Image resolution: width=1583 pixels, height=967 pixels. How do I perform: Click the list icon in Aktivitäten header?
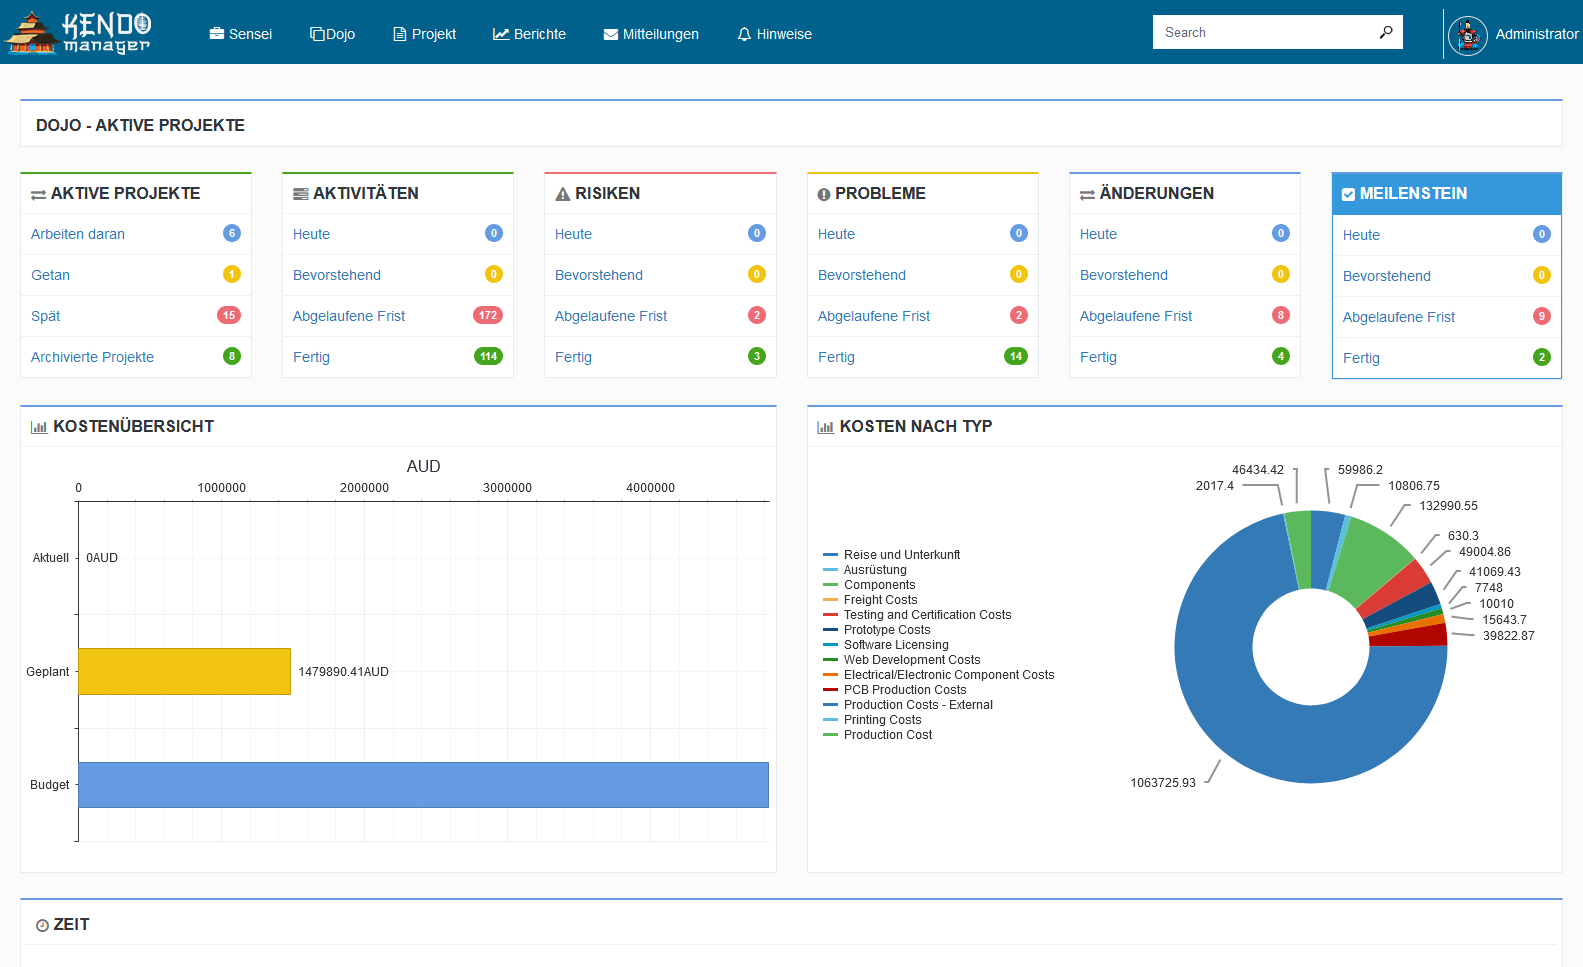click(x=300, y=194)
